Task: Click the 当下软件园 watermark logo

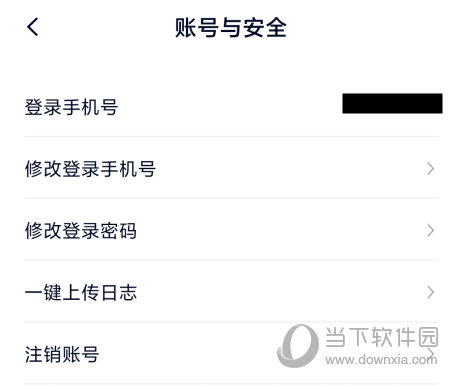Action: click(298, 346)
